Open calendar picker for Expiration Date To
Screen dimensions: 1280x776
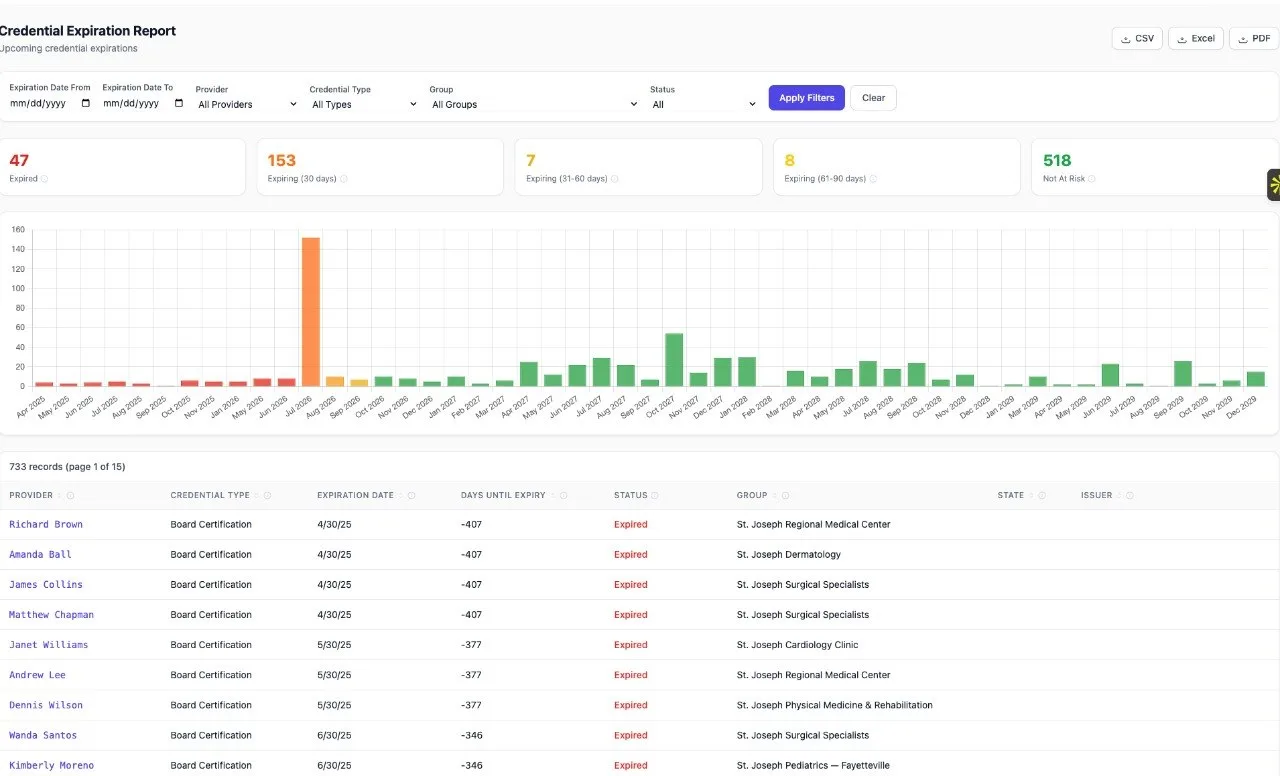pyautogui.click(x=179, y=103)
